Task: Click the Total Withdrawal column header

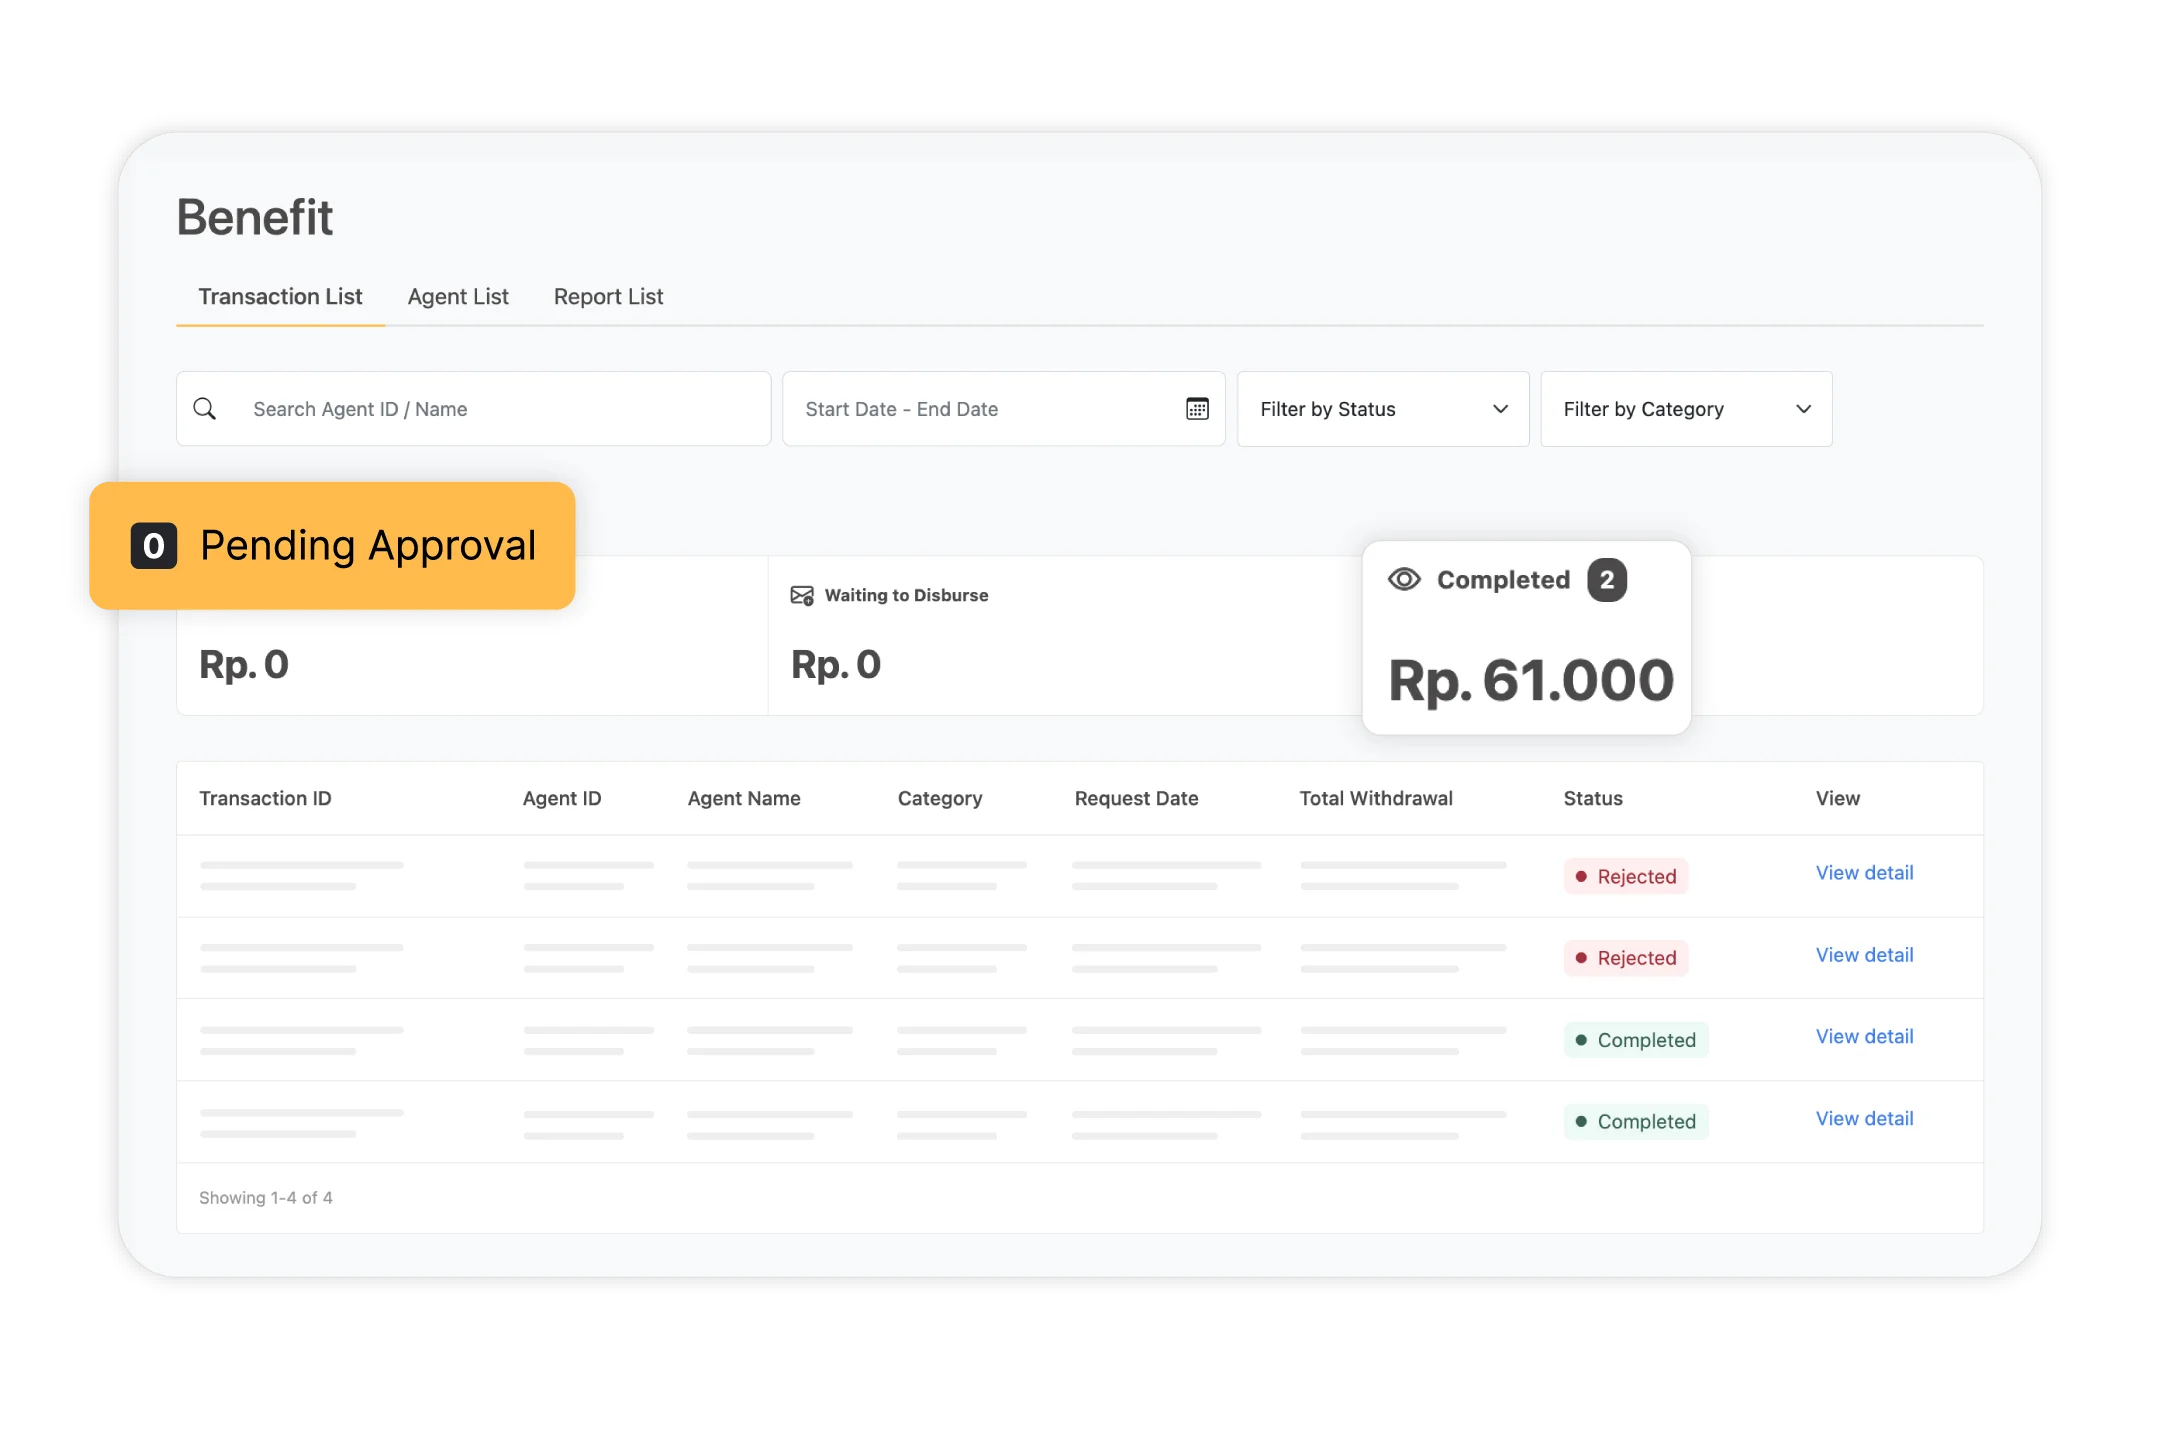Action: 1376,798
